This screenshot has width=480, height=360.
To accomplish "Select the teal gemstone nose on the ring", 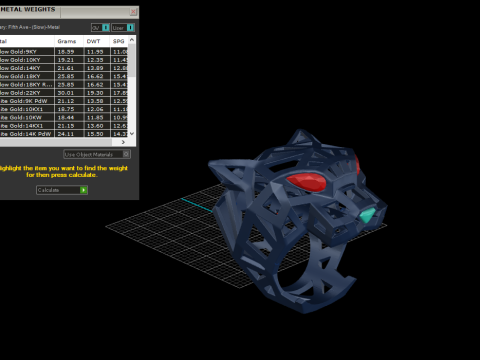I will (x=367, y=215).
